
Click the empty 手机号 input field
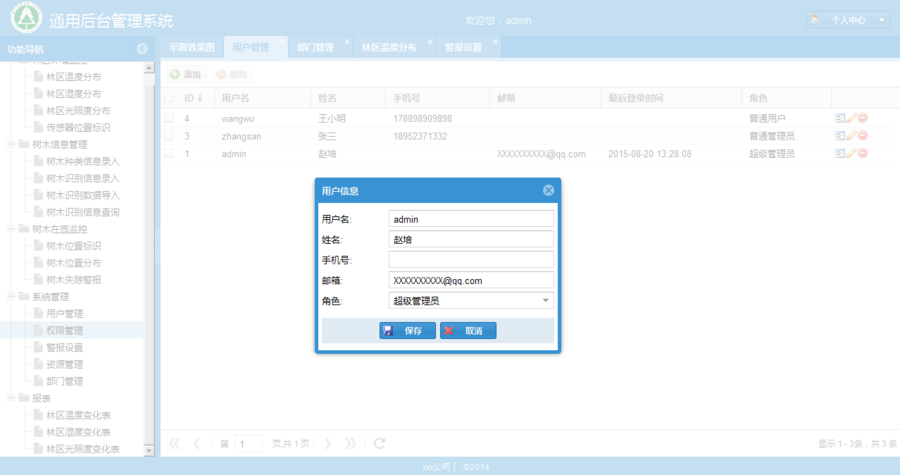point(471,260)
